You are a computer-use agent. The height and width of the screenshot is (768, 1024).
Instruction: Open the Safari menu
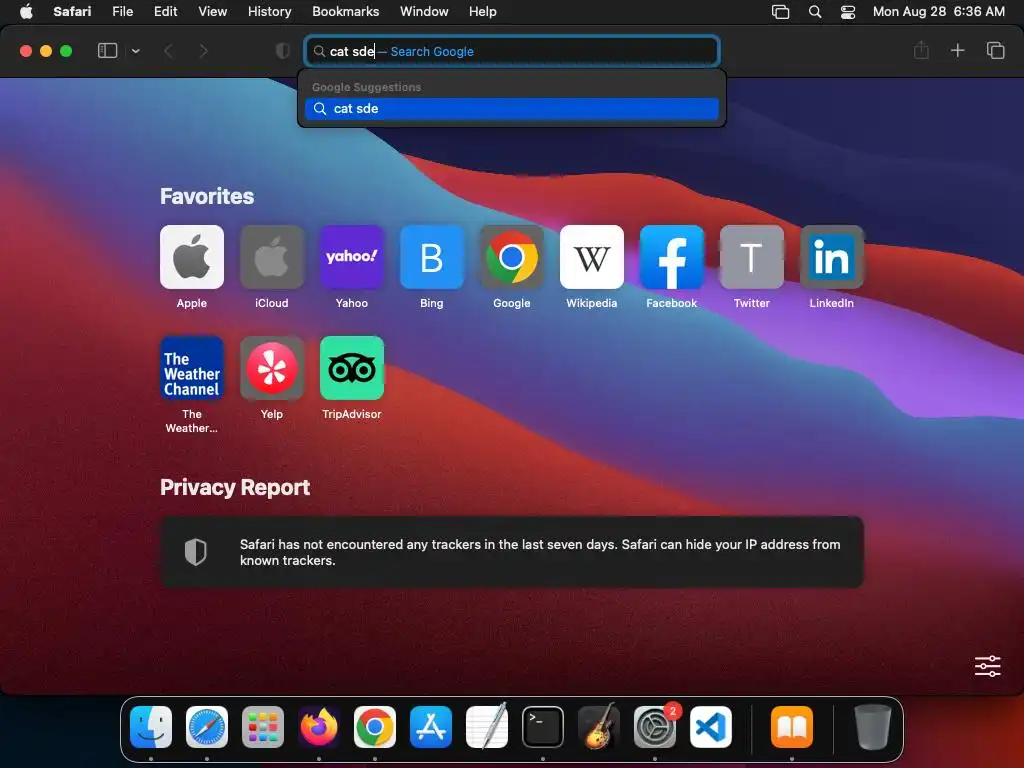72,12
